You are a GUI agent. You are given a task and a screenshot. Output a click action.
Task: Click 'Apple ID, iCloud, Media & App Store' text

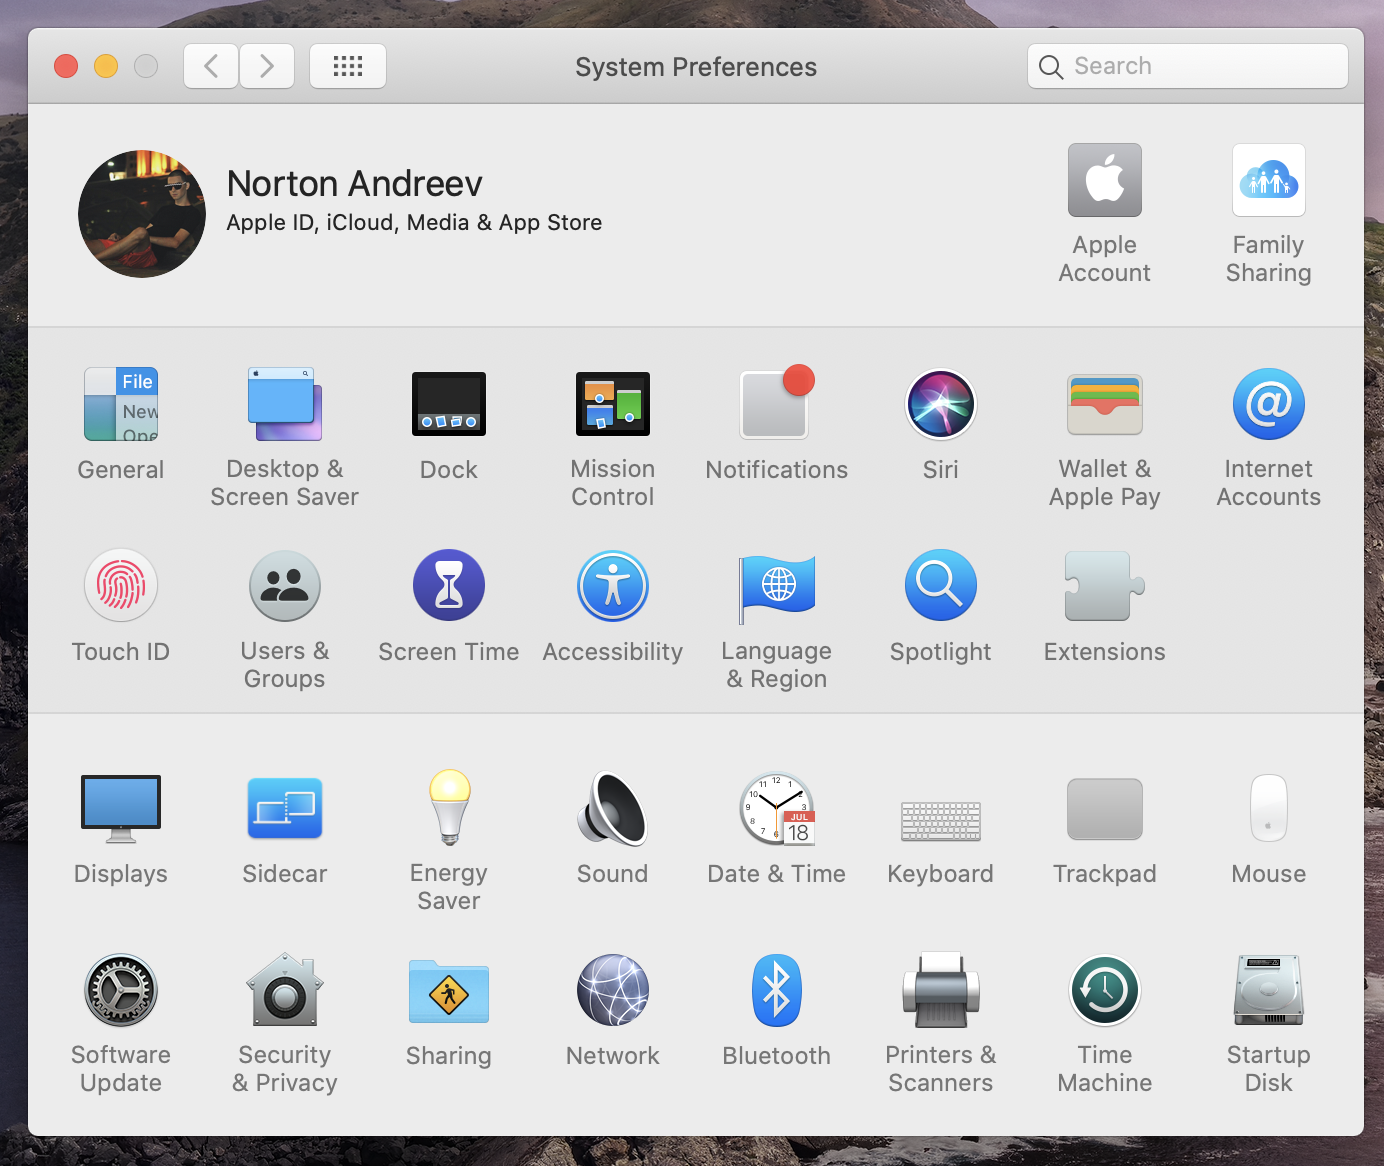(414, 222)
